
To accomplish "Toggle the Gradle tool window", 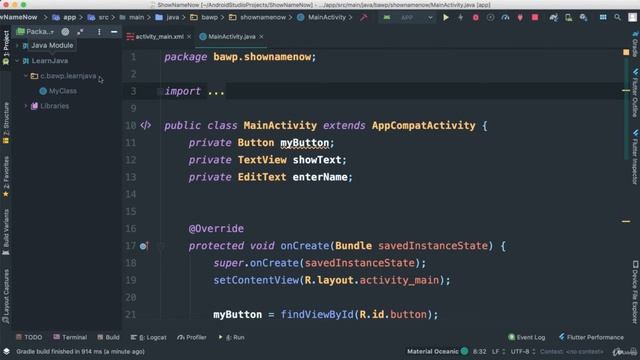I will pos(635,44).
